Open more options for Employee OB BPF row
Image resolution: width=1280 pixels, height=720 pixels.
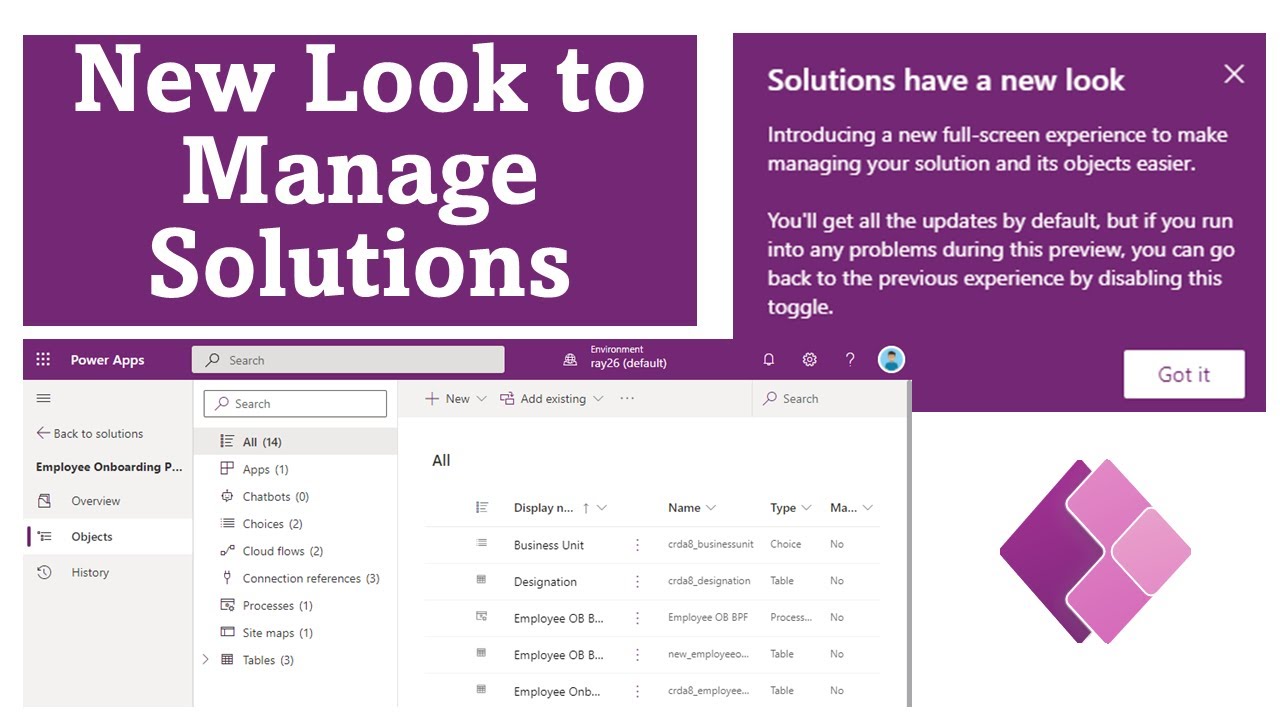(x=637, y=618)
